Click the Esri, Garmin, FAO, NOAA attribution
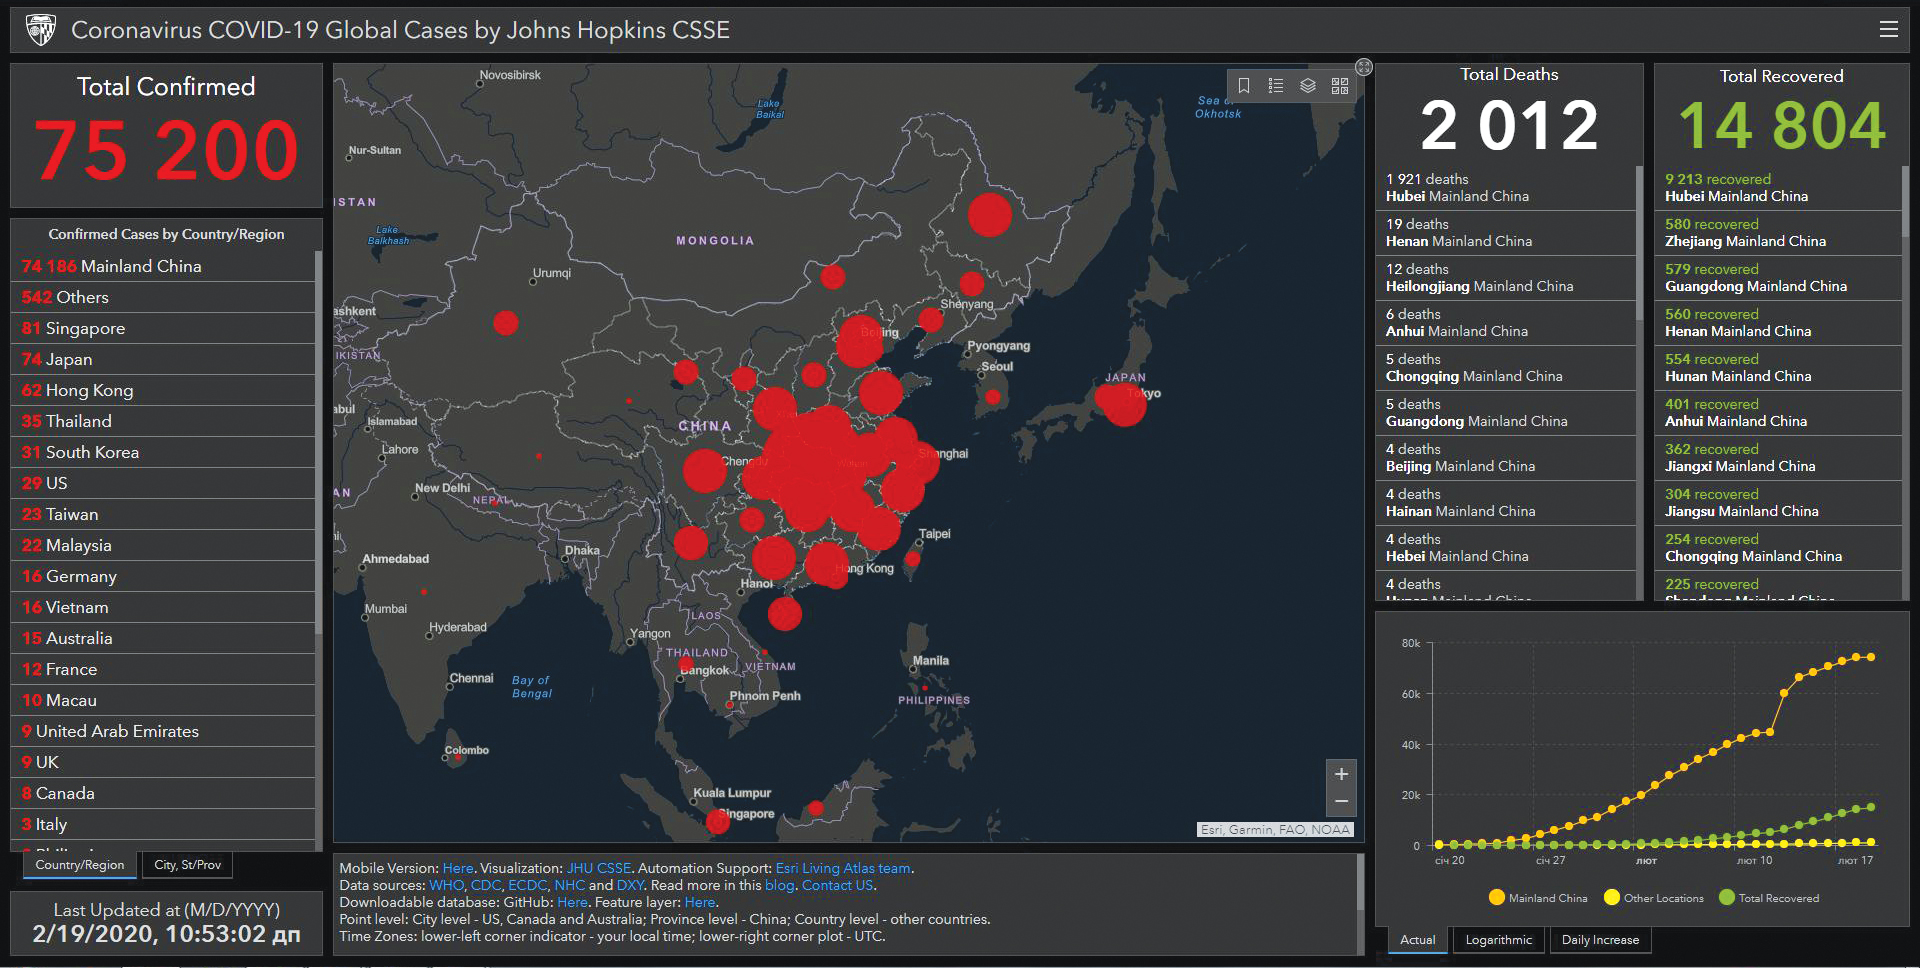The width and height of the screenshot is (1920, 968). pos(1276,829)
